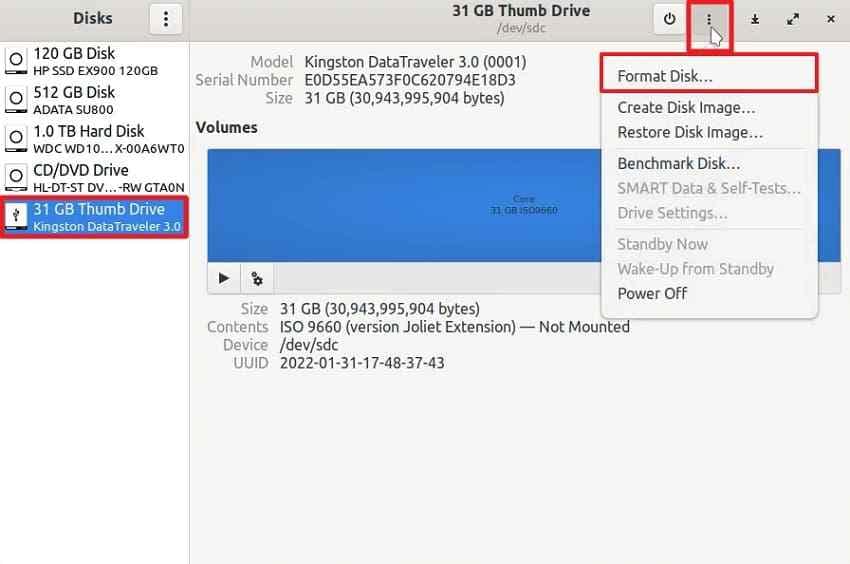Viewport: 850px width, 564px height.
Task: Select ADATA SU800 disk label
Action: point(73,110)
